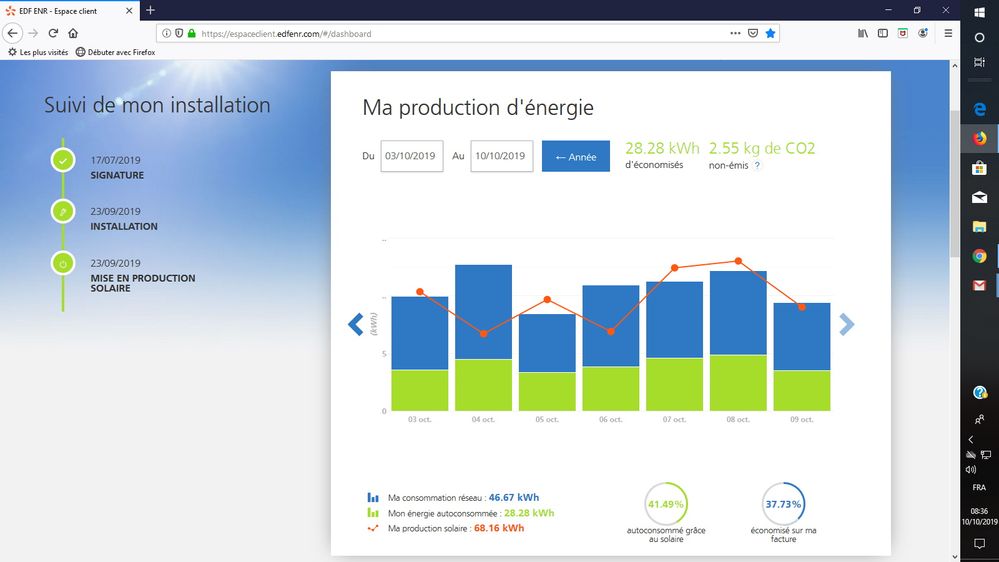Open the 'Au' end date picker
The width and height of the screenshot is (999, 562).
pos(501,156)
